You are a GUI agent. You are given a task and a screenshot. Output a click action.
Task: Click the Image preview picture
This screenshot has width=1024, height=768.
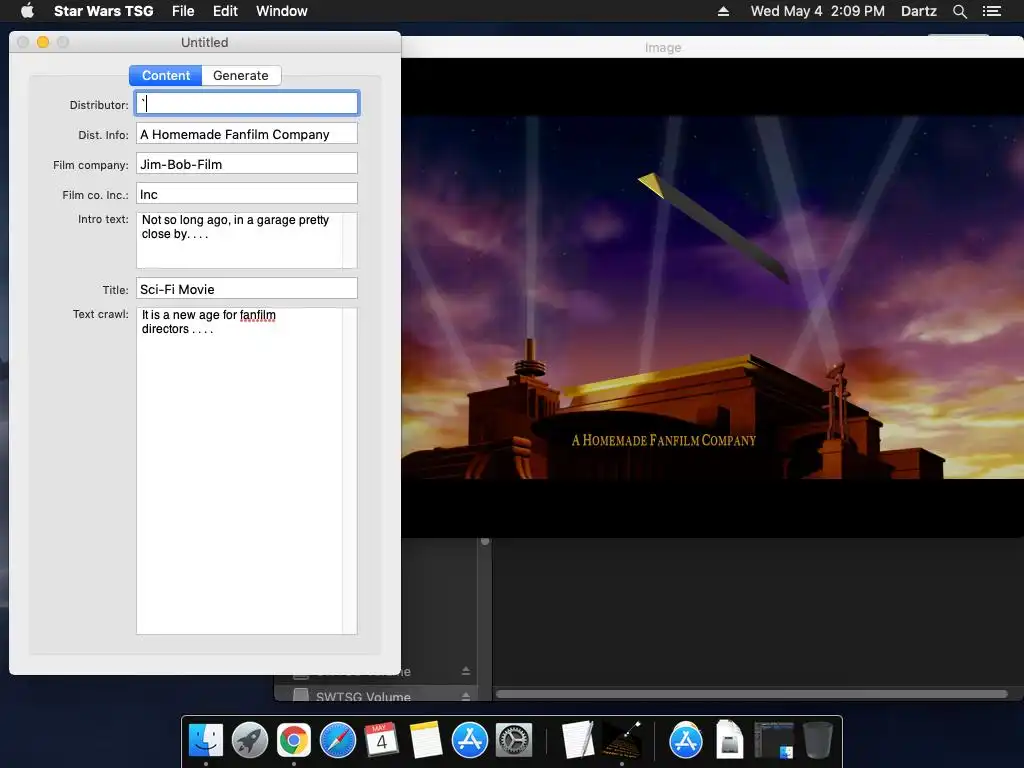712,298
